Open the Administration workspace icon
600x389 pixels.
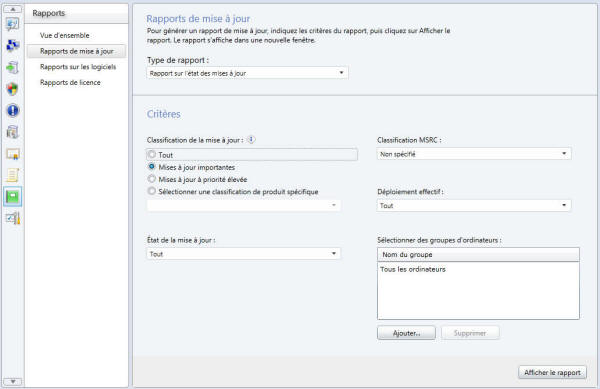[x=12, y=218]
